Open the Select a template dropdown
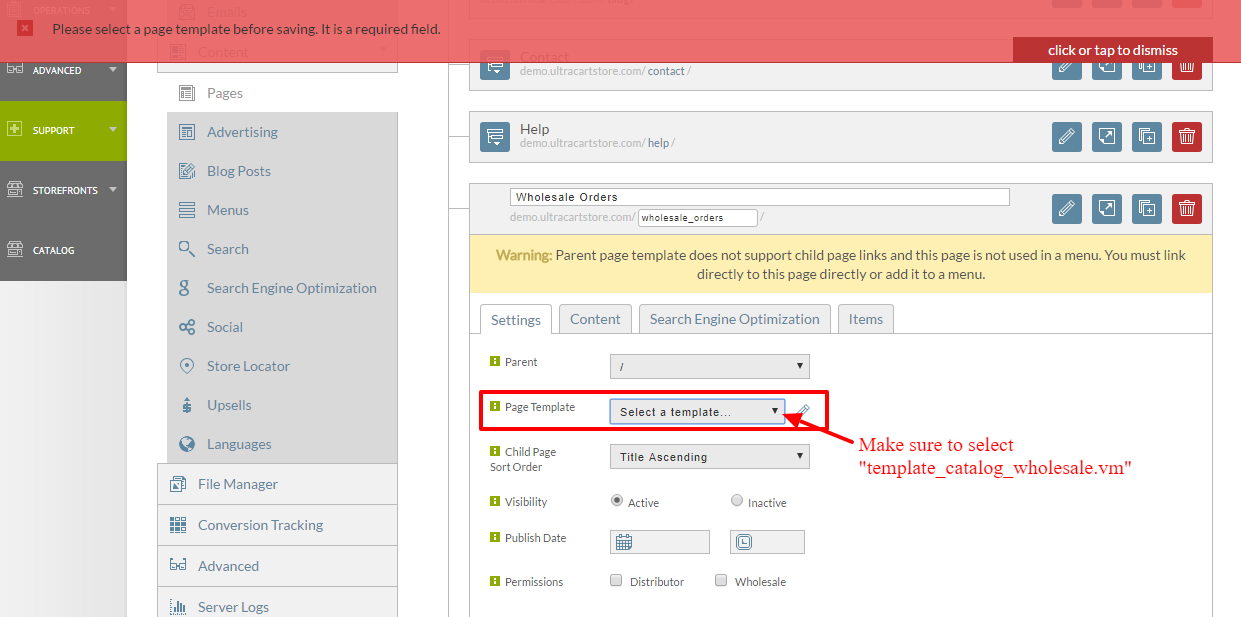The width and height of the screenshot is (1241, 617). pos(698,411)
